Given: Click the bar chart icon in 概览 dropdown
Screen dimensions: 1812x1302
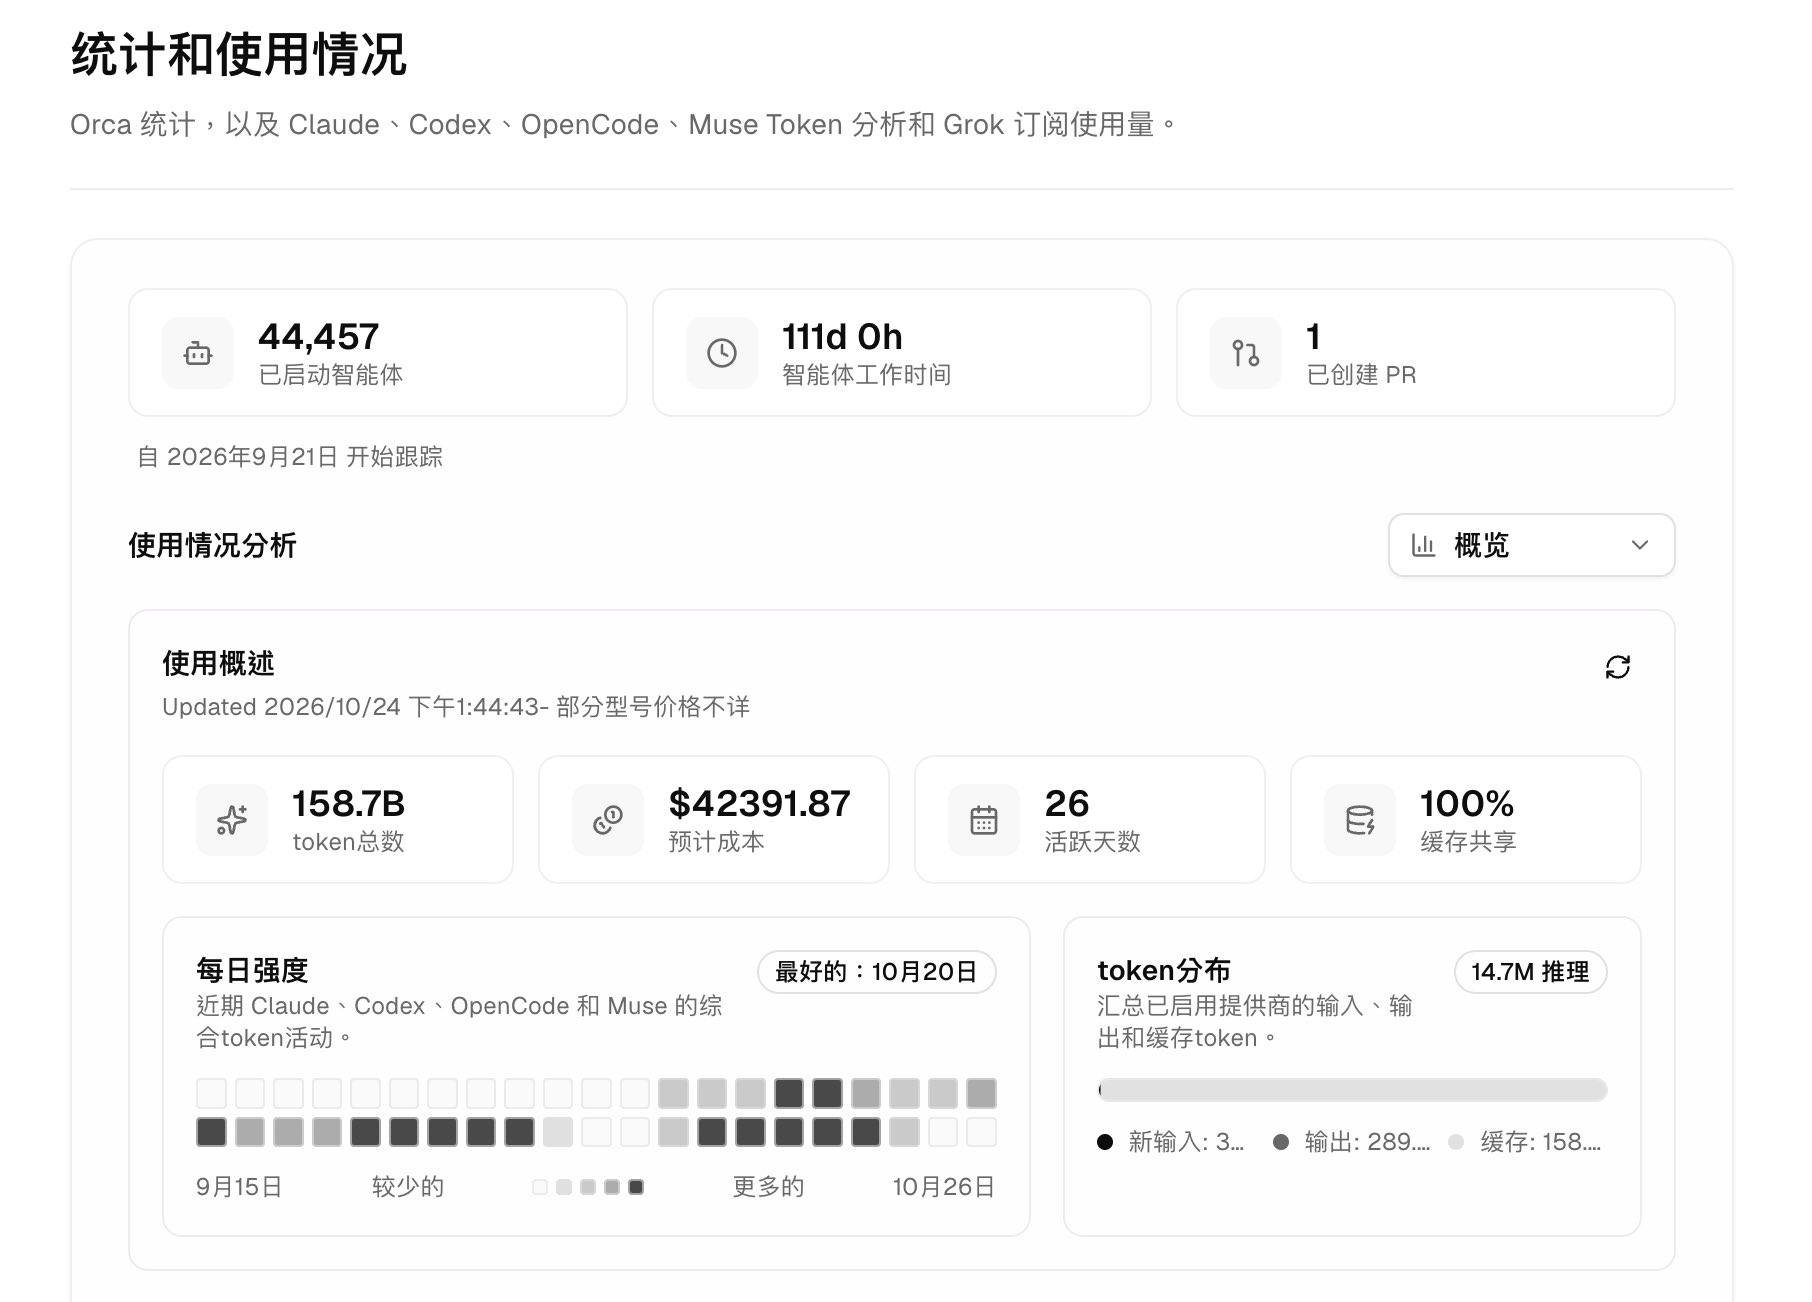Looking at the screenshot, I should pyautogui.click(x=1423, y=545).
